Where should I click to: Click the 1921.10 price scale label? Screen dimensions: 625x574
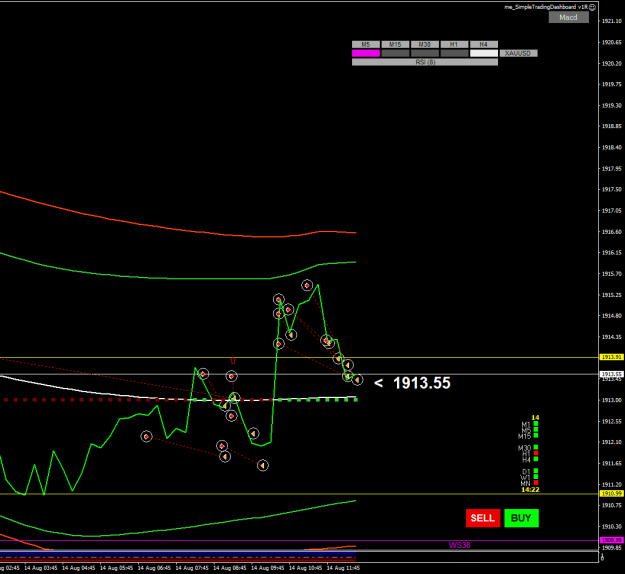click(x=611, y=21)
